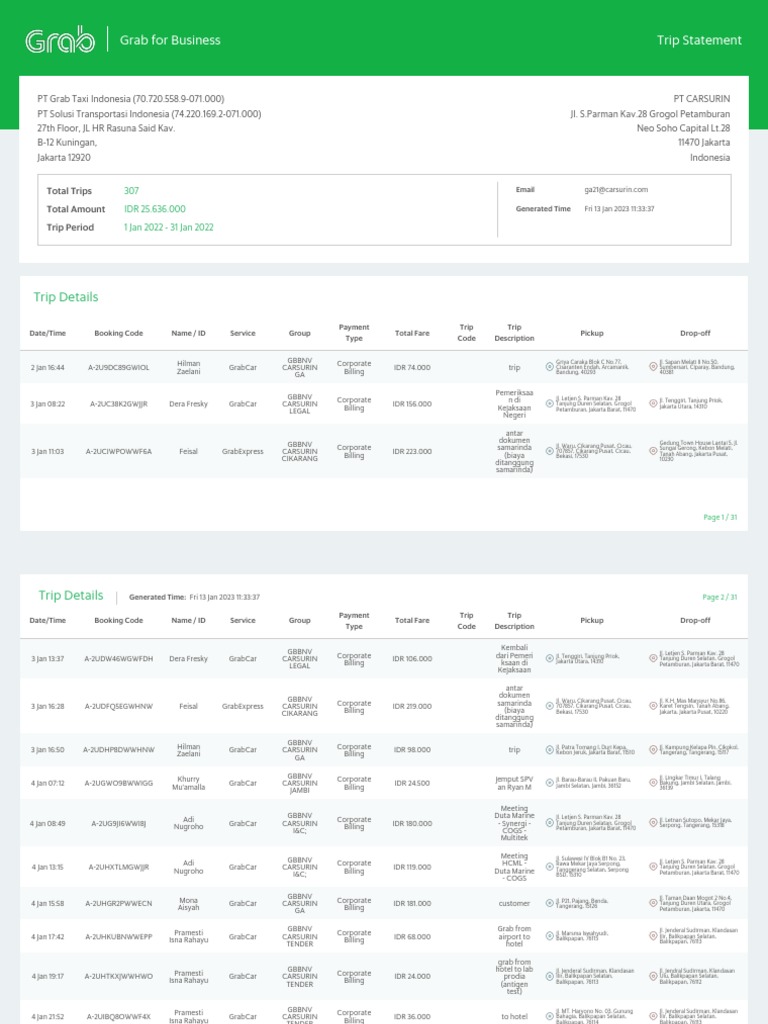Select booking code A-2U9DC89GWIOL
This screenshot has width=768, height=1024.
click(118, 368)
